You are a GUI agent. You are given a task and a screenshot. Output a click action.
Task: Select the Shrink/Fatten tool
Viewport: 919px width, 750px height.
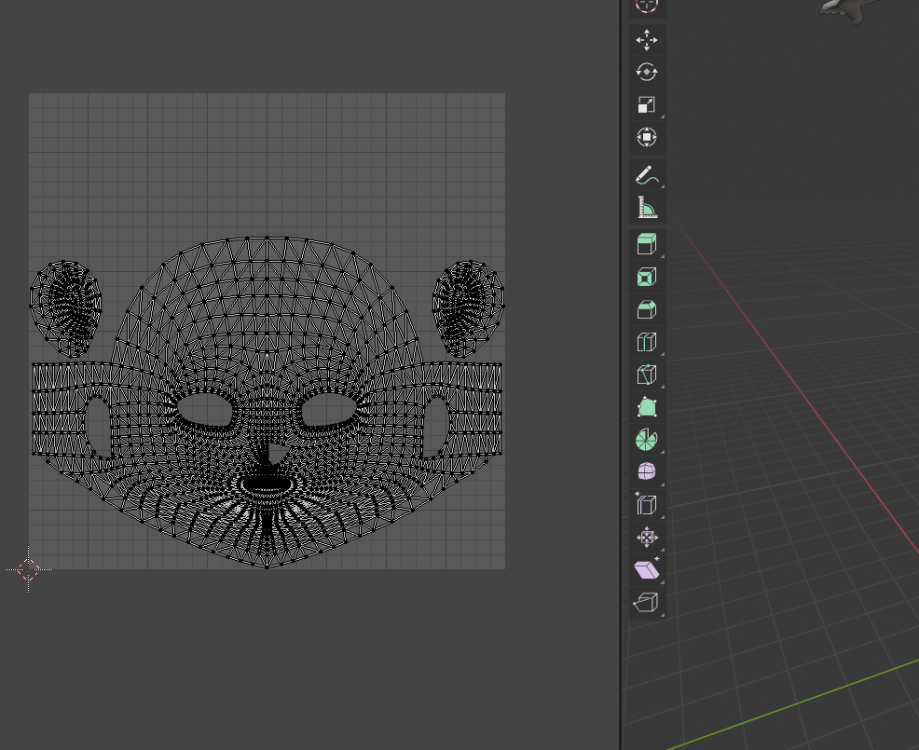tap(647, 537)
